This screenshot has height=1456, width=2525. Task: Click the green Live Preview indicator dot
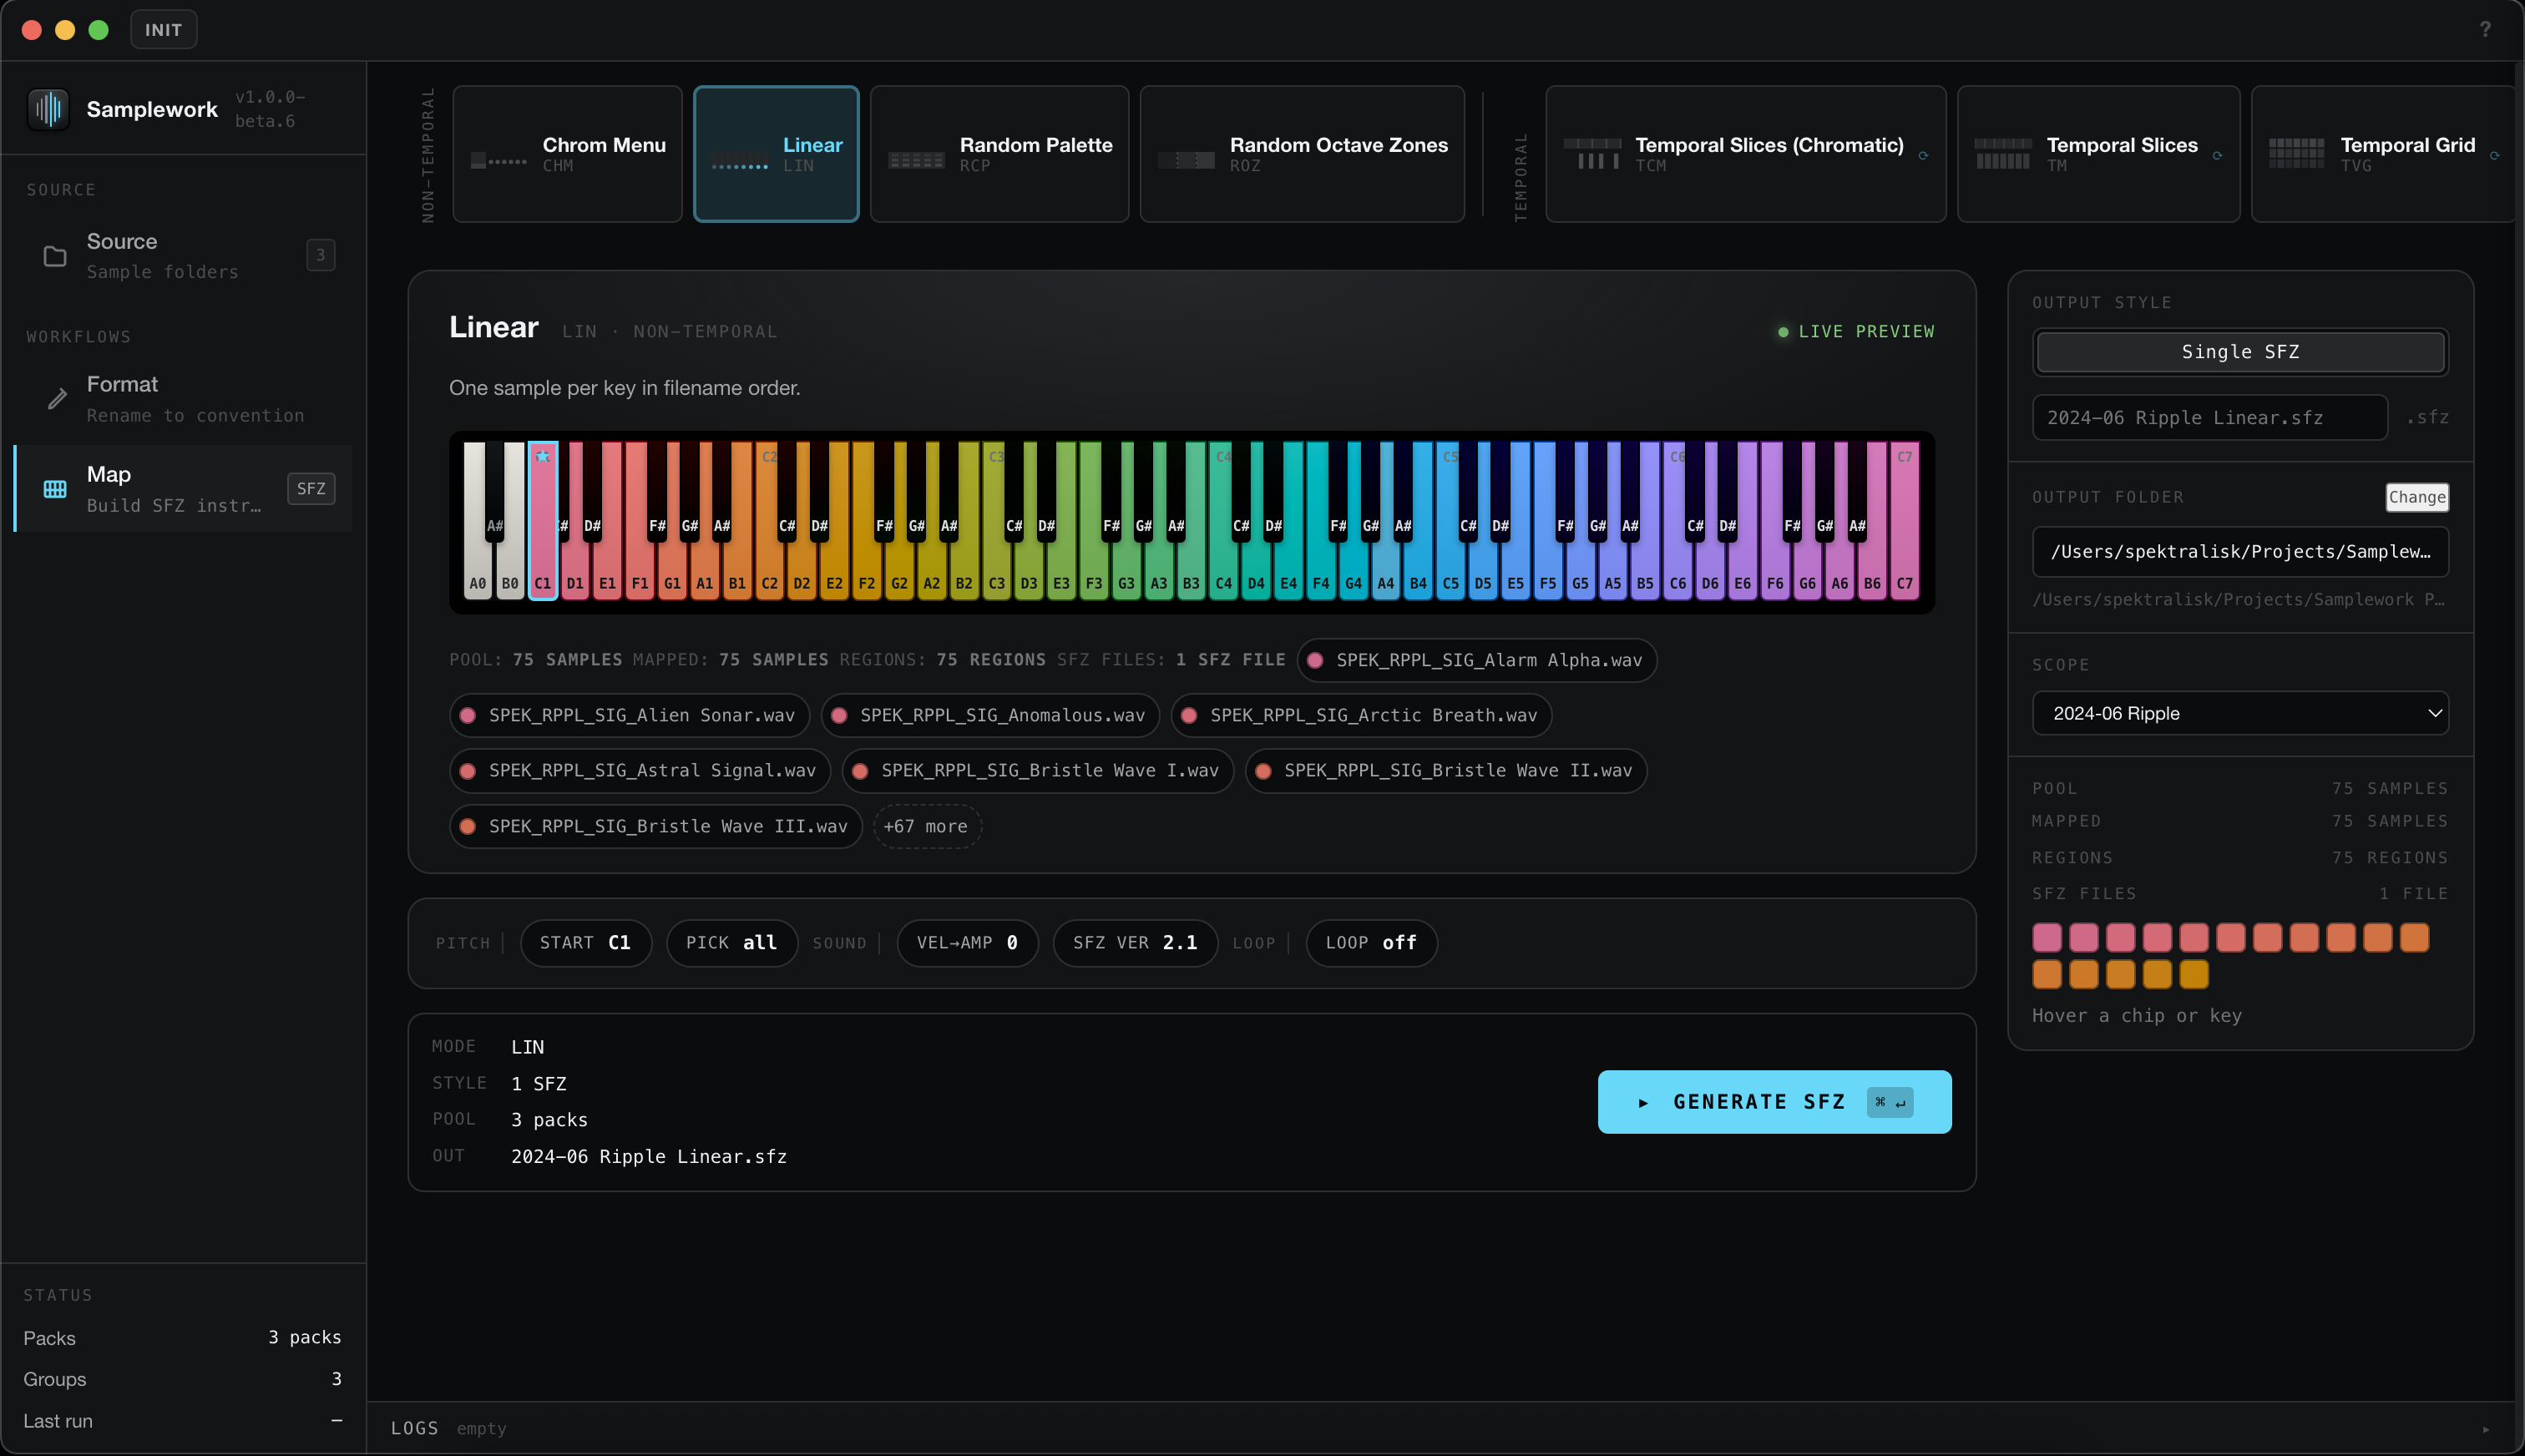coord(1783,332)
